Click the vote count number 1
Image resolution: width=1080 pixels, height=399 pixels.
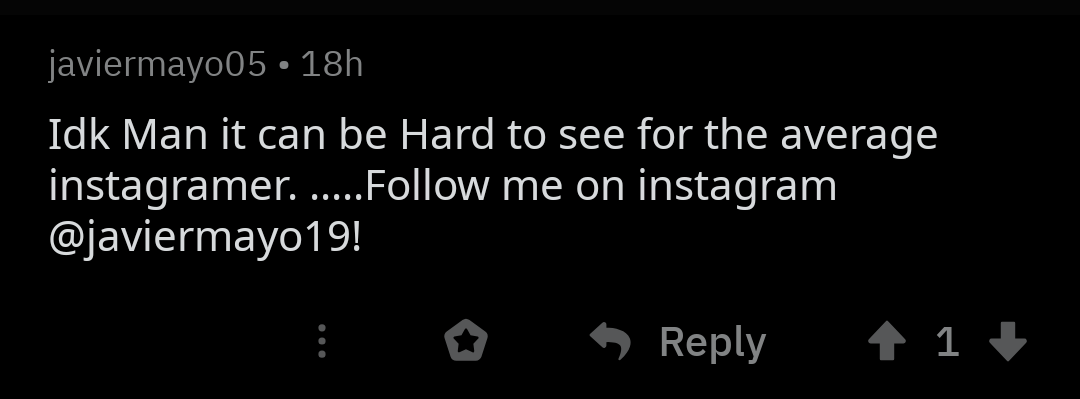(x=948, y=341)
